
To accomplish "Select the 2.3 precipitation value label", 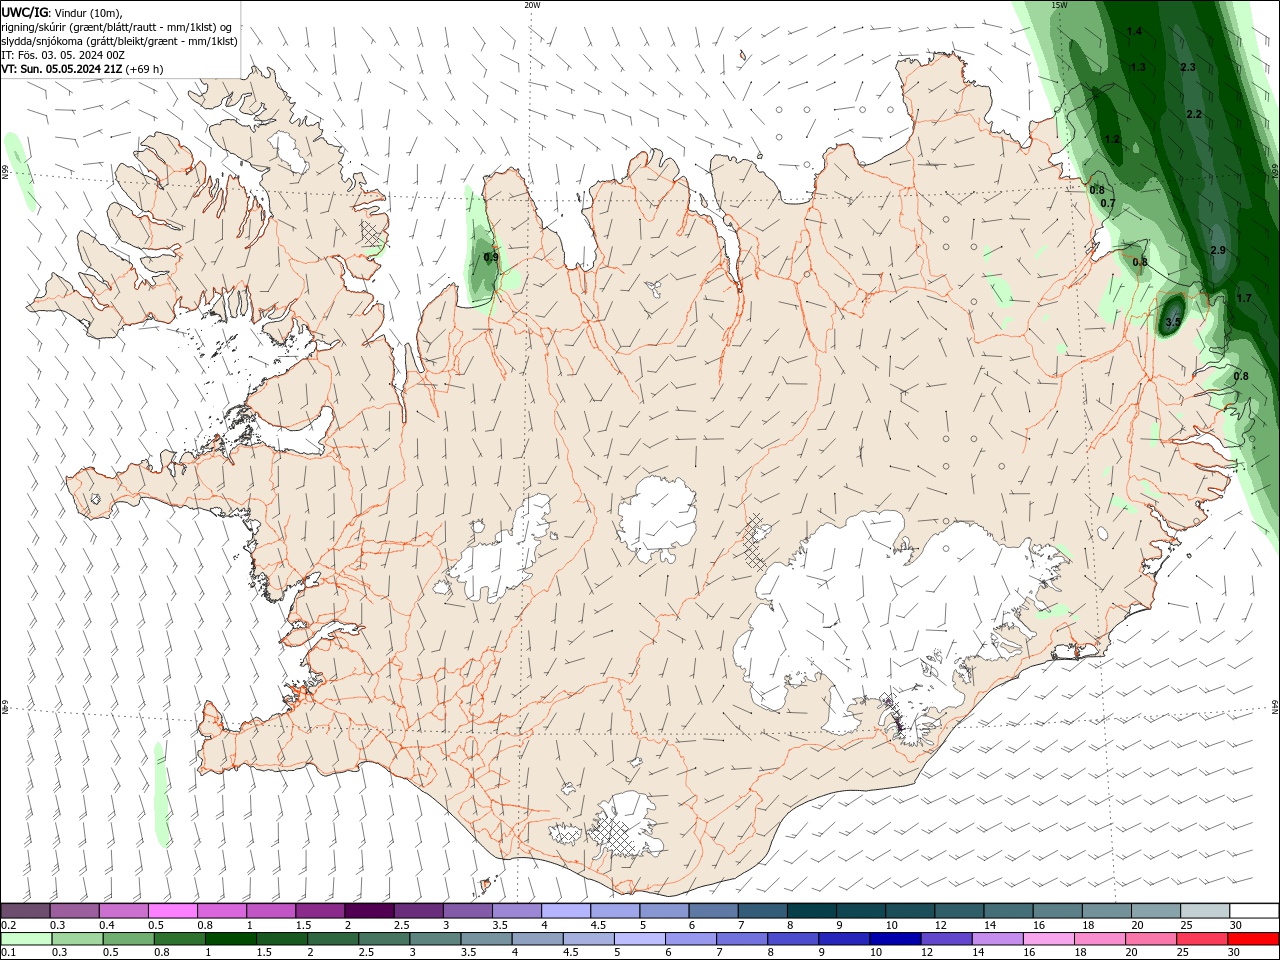I will (1188, 67).
